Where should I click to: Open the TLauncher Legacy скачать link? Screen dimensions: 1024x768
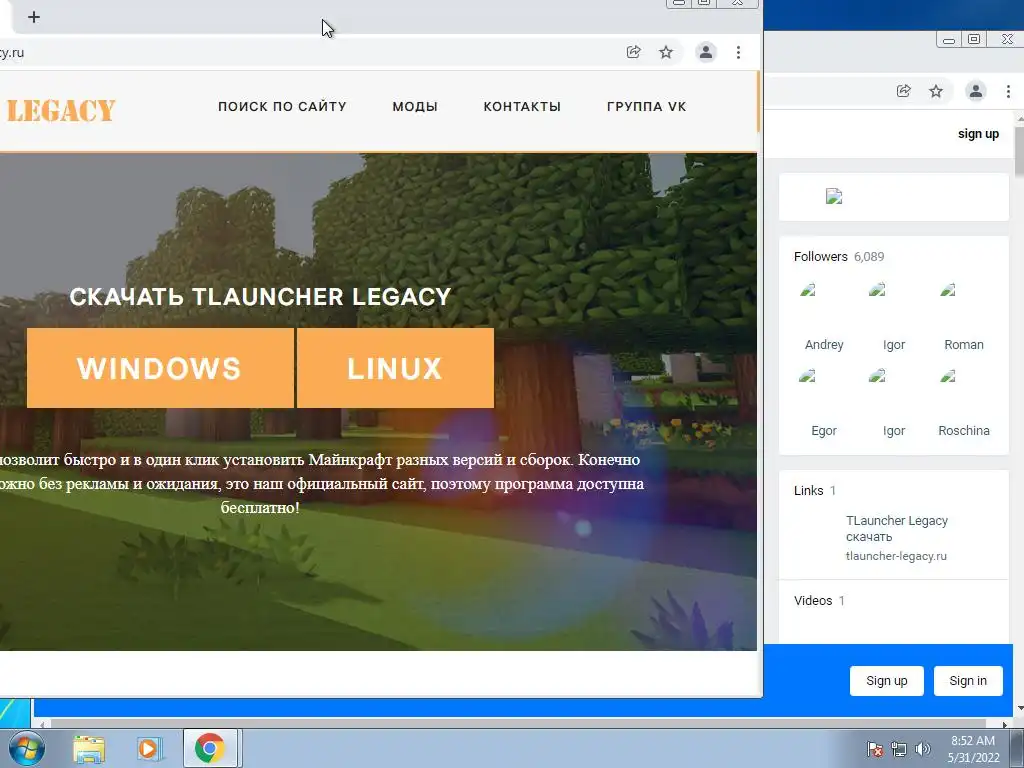pos(897,528)
